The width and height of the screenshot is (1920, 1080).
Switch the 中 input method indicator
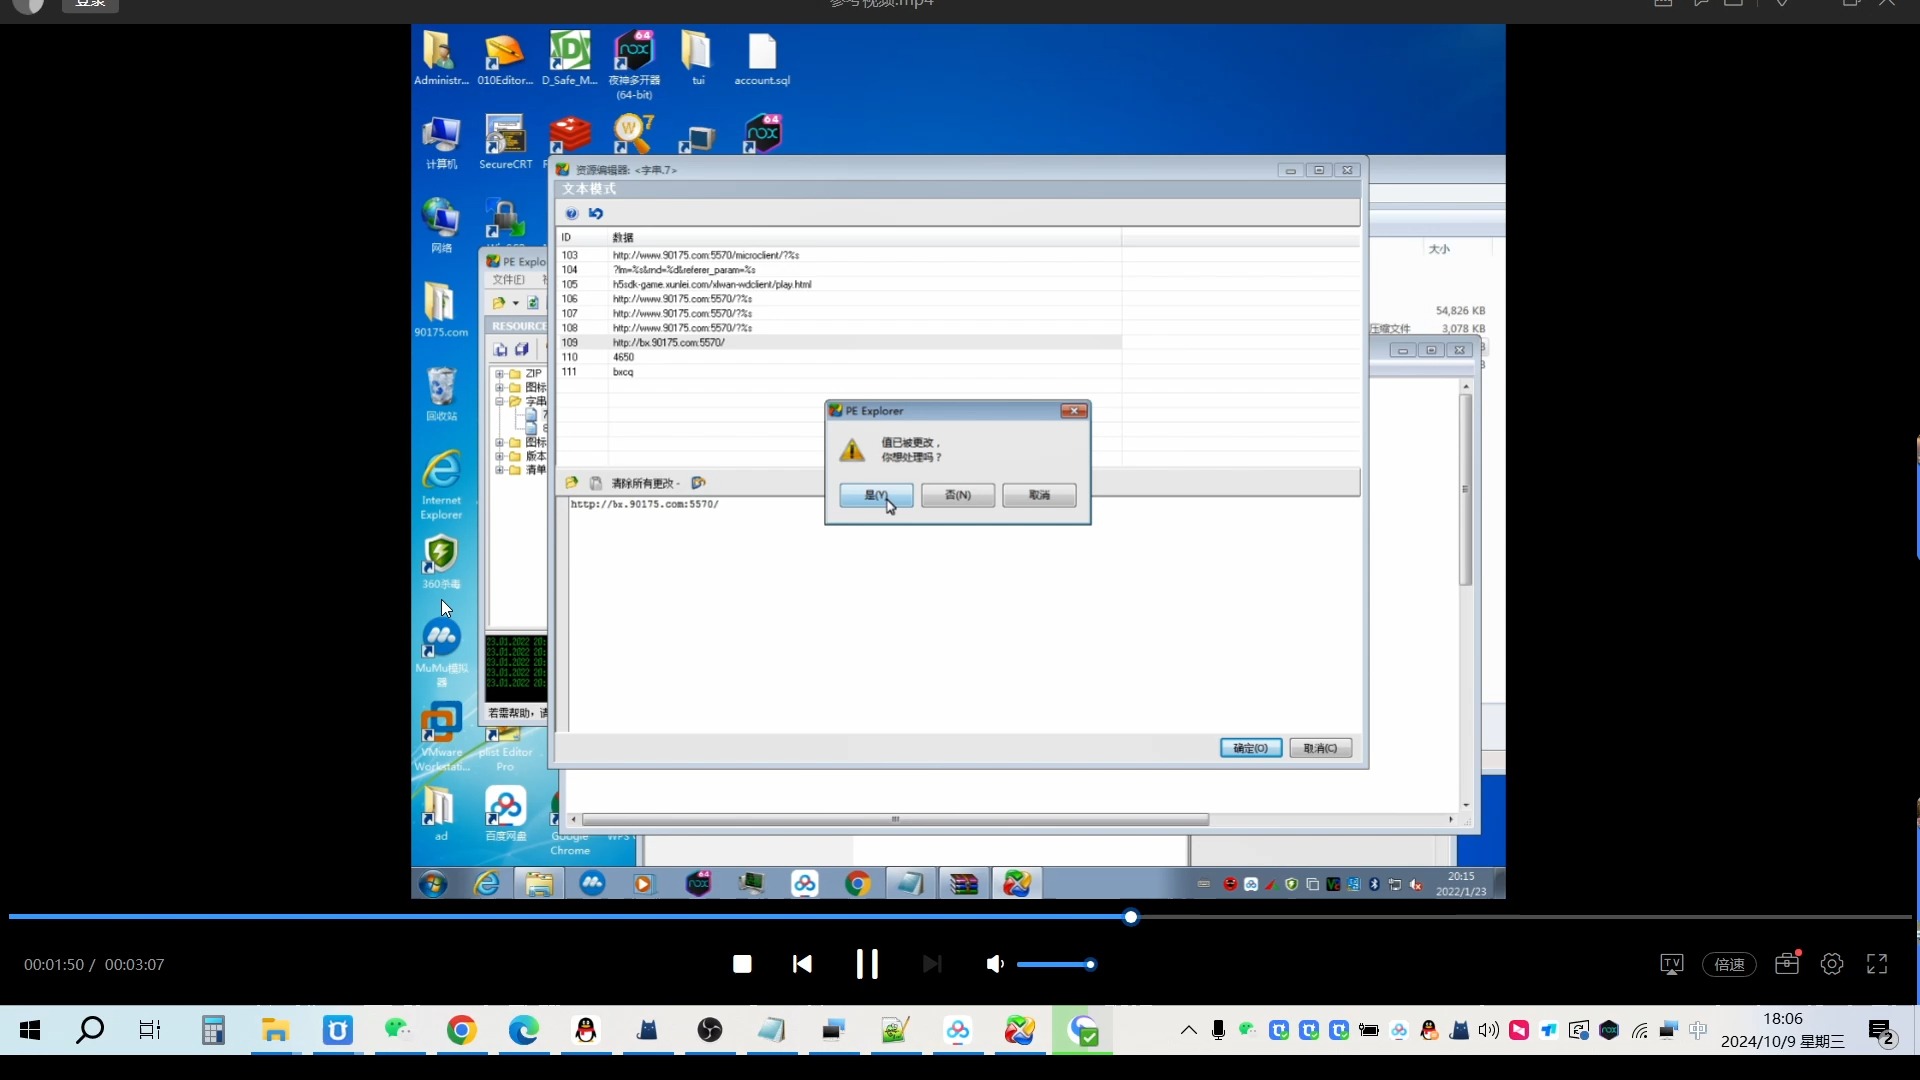(1698, 1030)
